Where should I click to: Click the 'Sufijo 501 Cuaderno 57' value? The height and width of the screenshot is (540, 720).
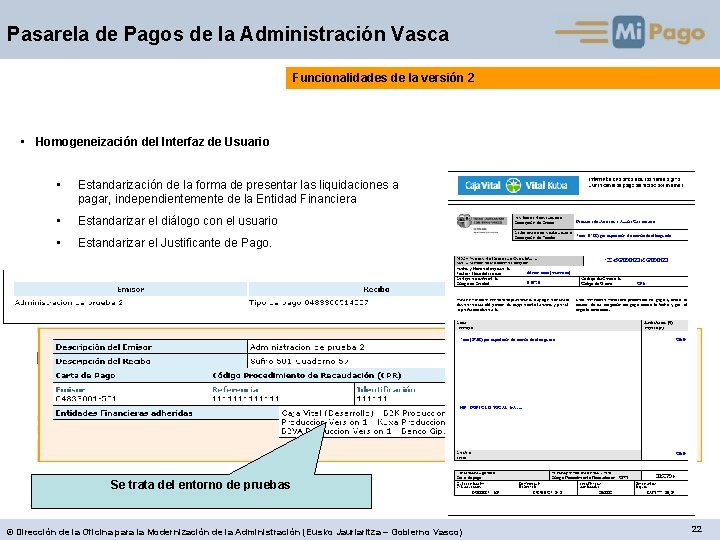click(299, 361)
